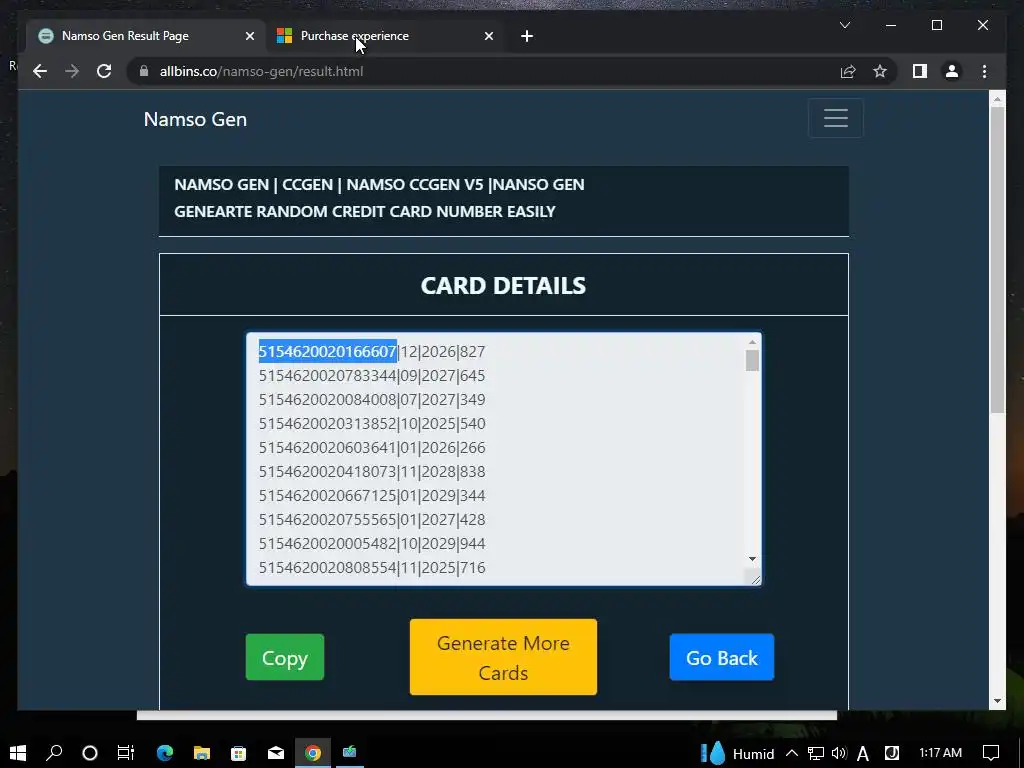Click the row ending in 10|2025|540
Image resolution: width=1024 pixels, height=768 pixels.
(372, 424)
